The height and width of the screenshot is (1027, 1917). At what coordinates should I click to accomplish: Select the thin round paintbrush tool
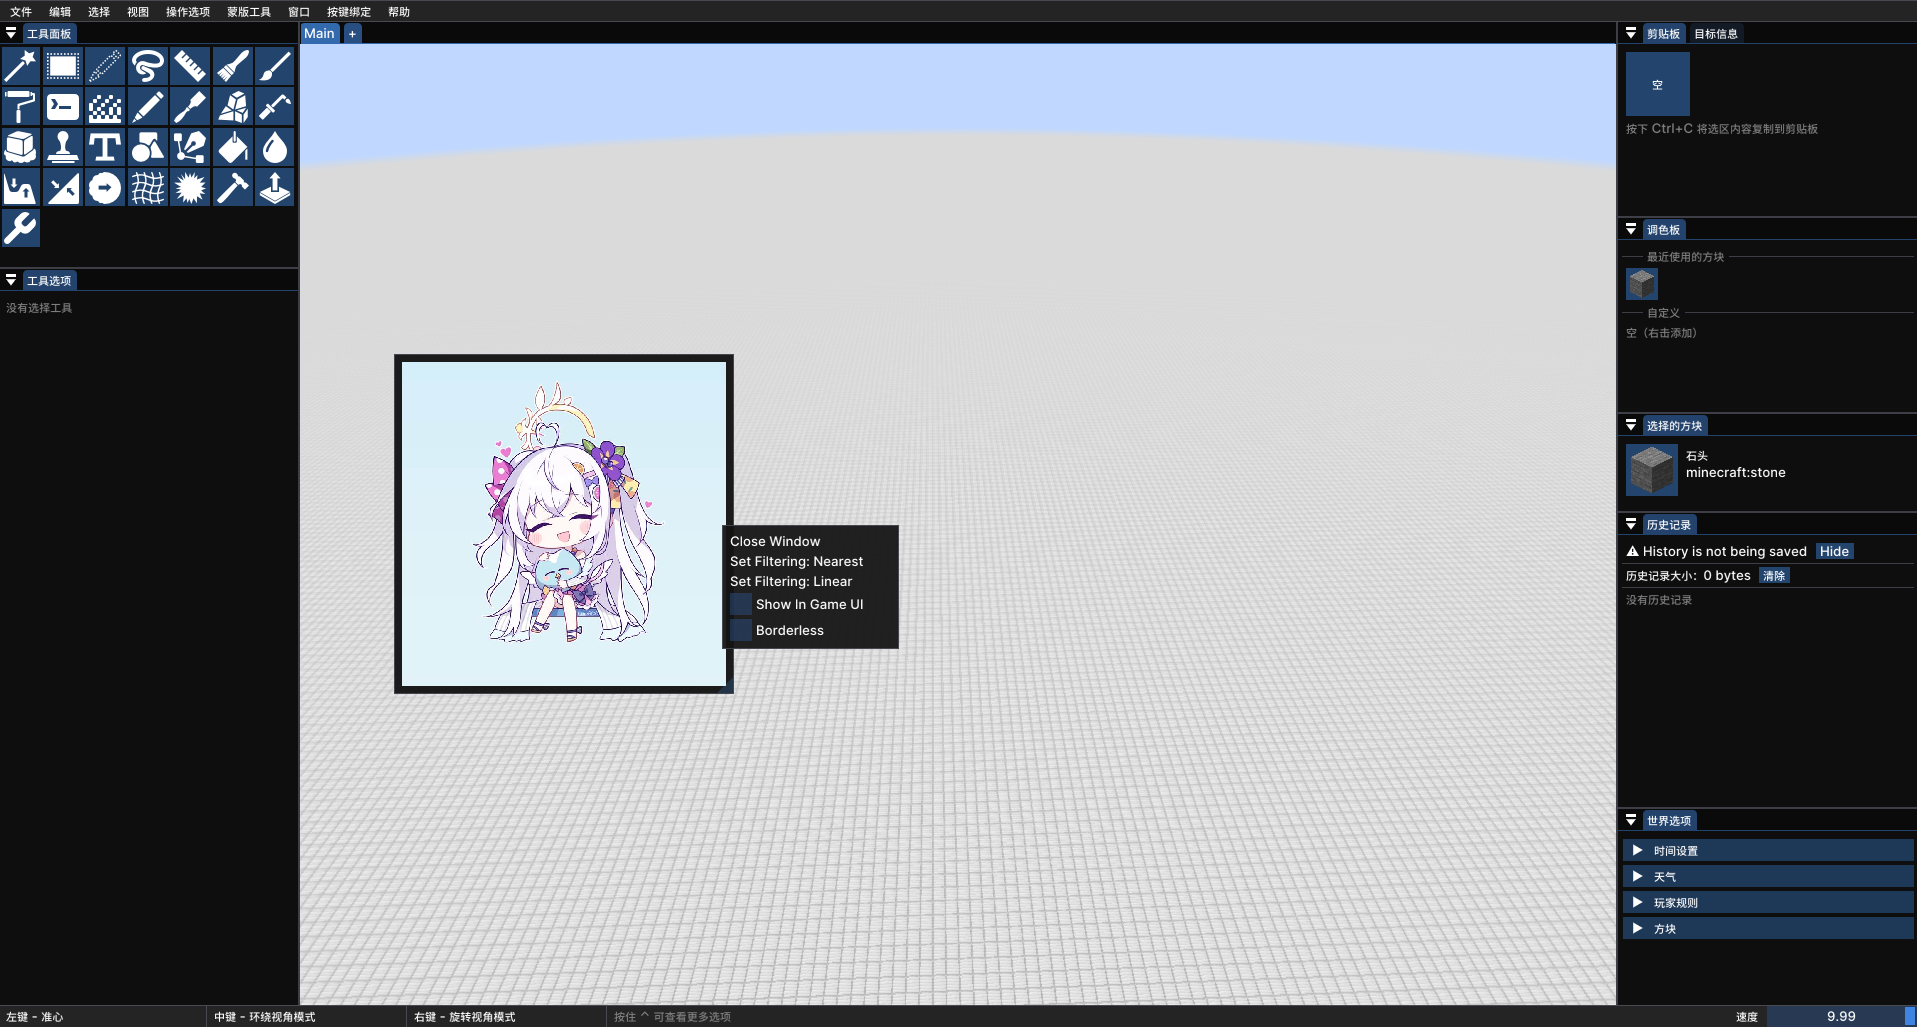click(x=275, y=66)
